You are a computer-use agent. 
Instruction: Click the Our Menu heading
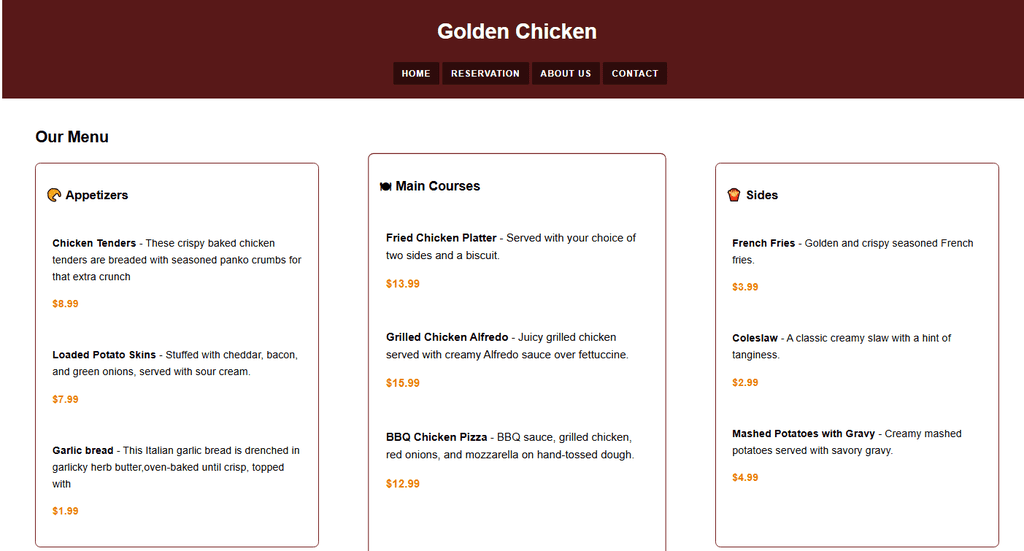pyautogui.click(x=72, y=137)
